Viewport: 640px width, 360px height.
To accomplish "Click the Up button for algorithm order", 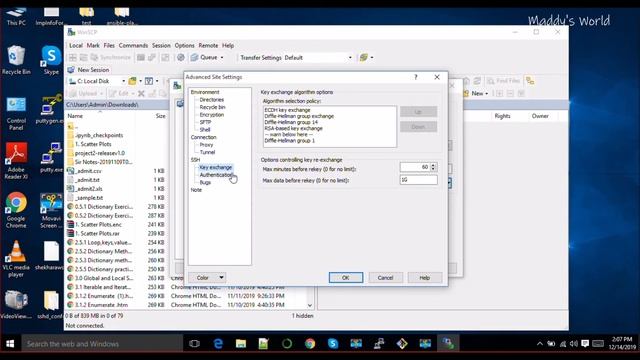I will (x=418, y=112).
